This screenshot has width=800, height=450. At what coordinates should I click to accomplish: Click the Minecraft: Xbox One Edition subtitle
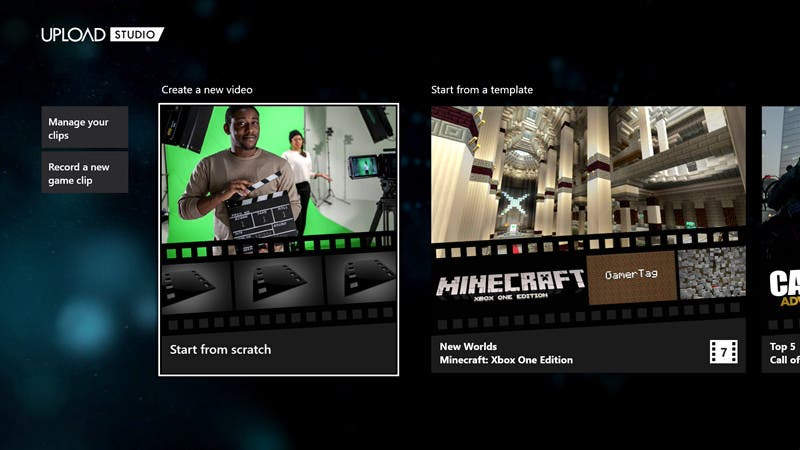[506, 360]
